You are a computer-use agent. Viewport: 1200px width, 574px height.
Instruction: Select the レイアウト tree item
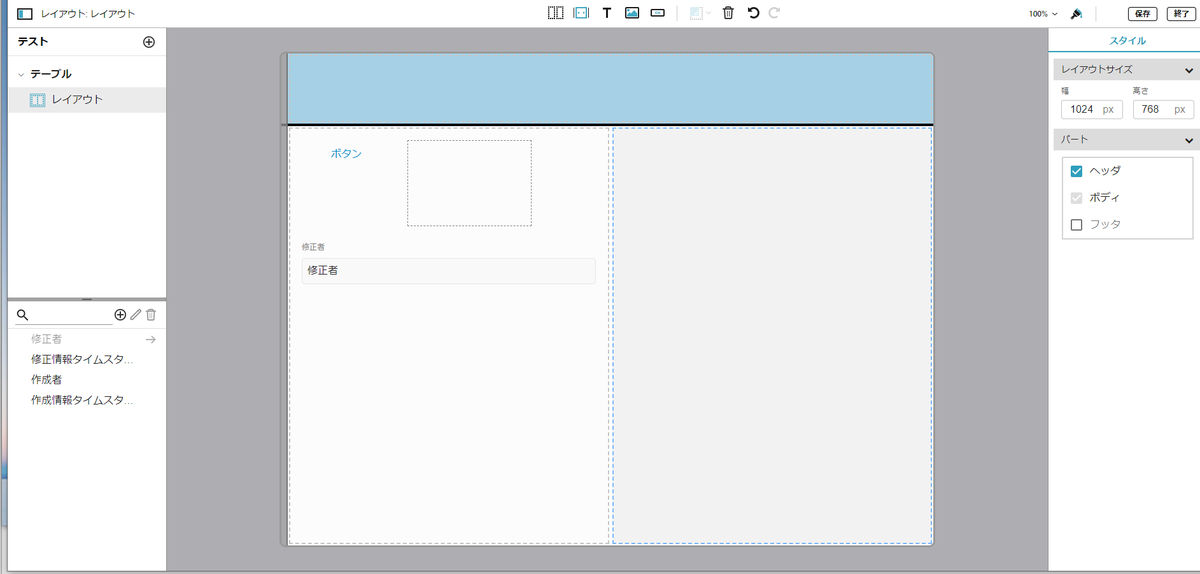[86, 100]
